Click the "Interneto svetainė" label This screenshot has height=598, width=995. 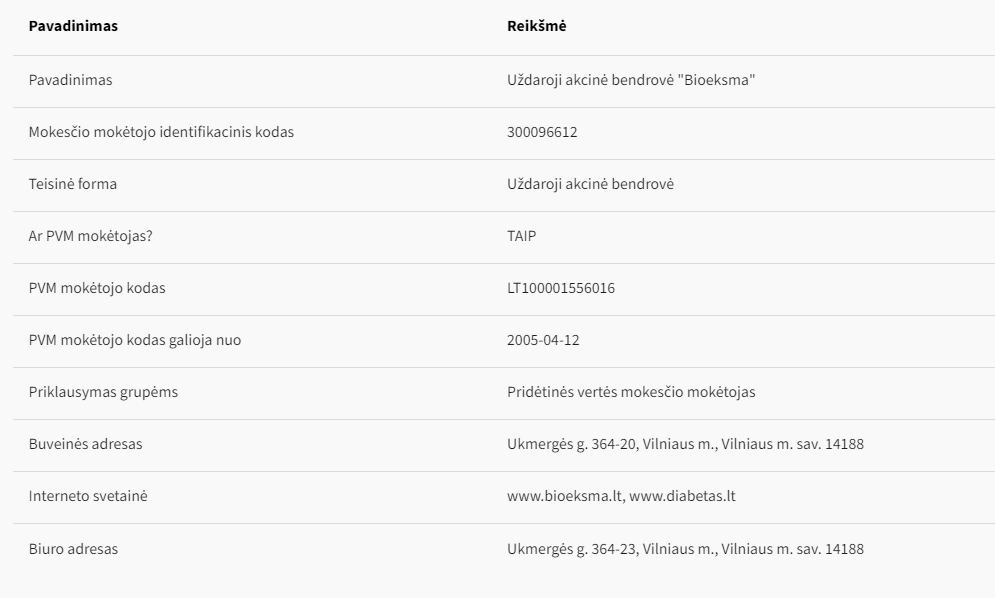tap(88, 496)
